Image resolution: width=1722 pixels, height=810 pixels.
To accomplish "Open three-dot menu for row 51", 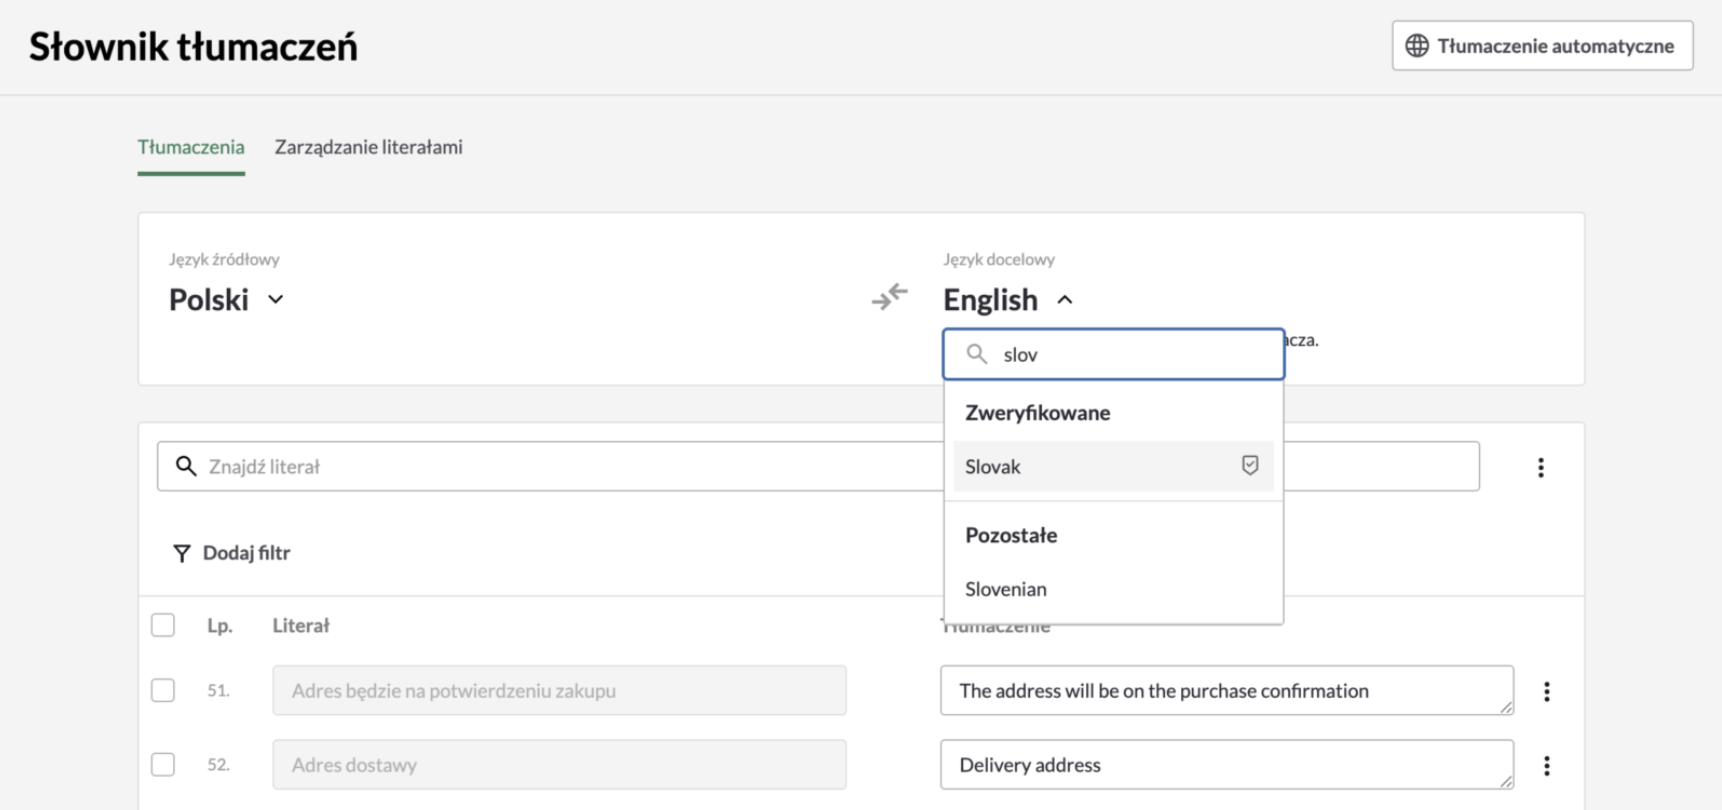I will coord(1546,691).
